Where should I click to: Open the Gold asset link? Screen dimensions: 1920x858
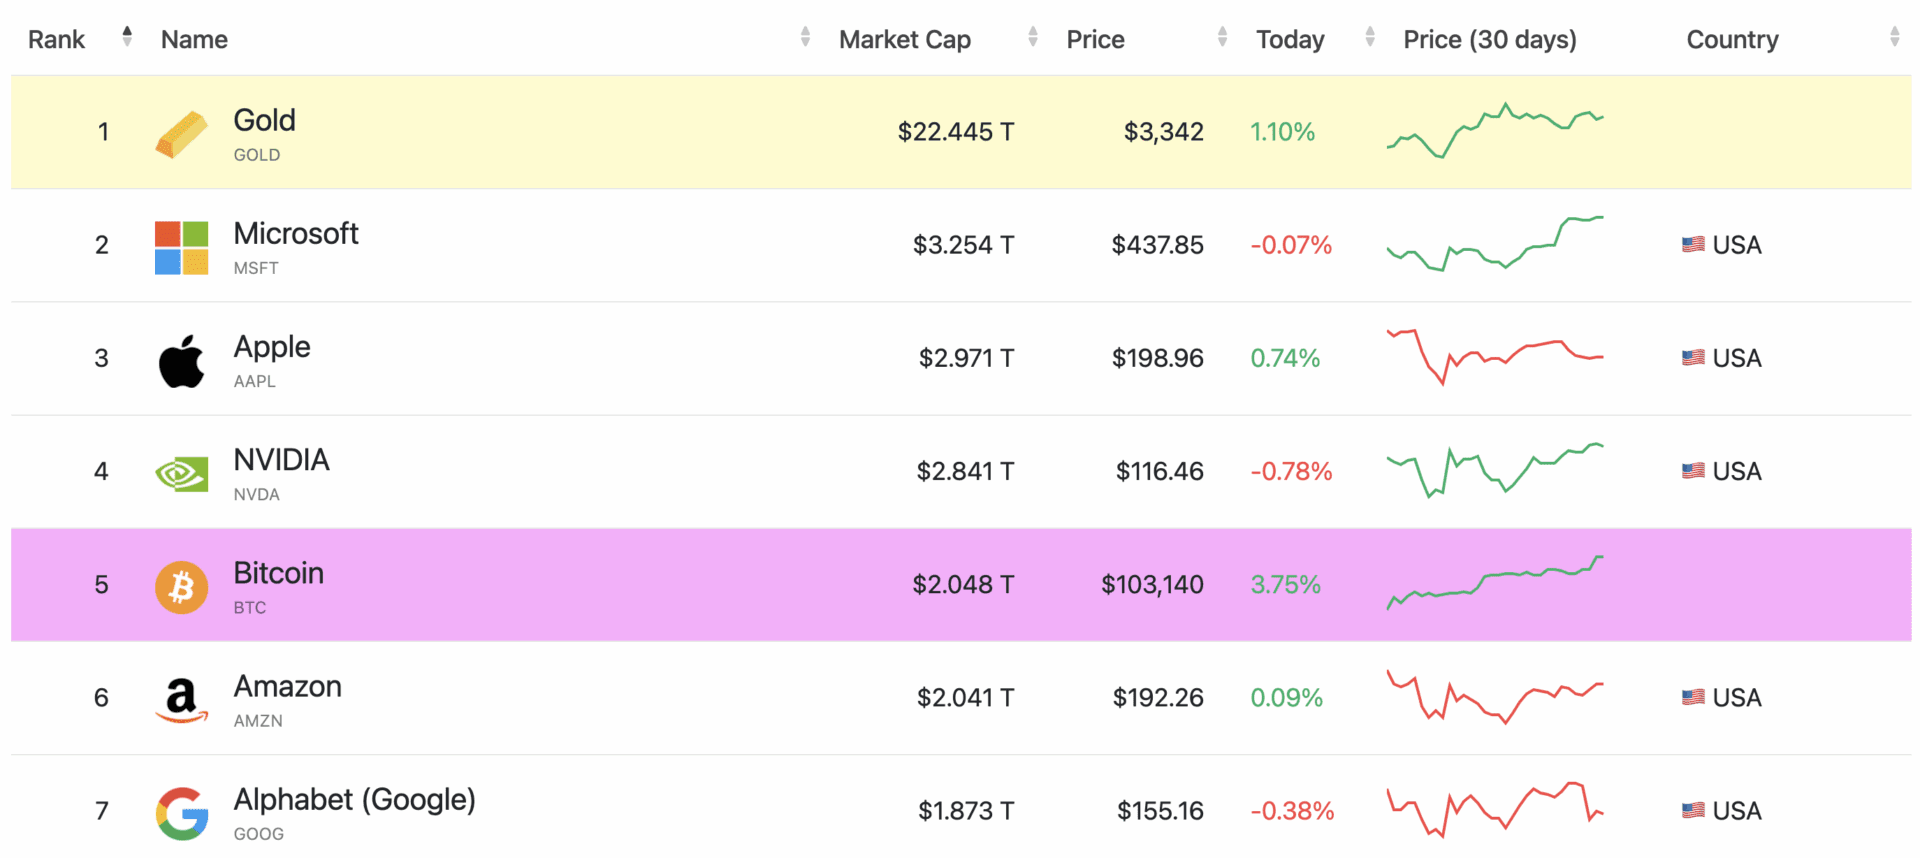(x=264, y=120)
